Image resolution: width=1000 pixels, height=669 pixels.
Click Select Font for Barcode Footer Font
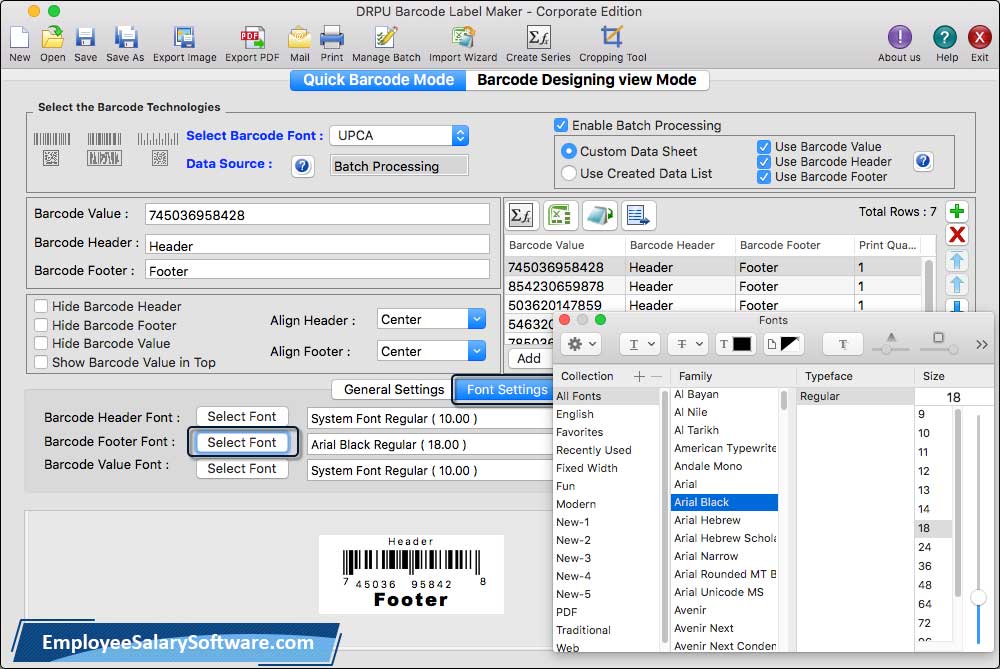pyautogui.click(x=242, y=442)
